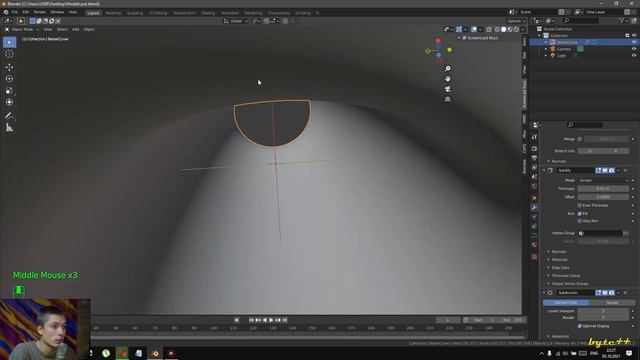
Task: Switch to the Sculpting workspace tab
Action: pos(135,13)
